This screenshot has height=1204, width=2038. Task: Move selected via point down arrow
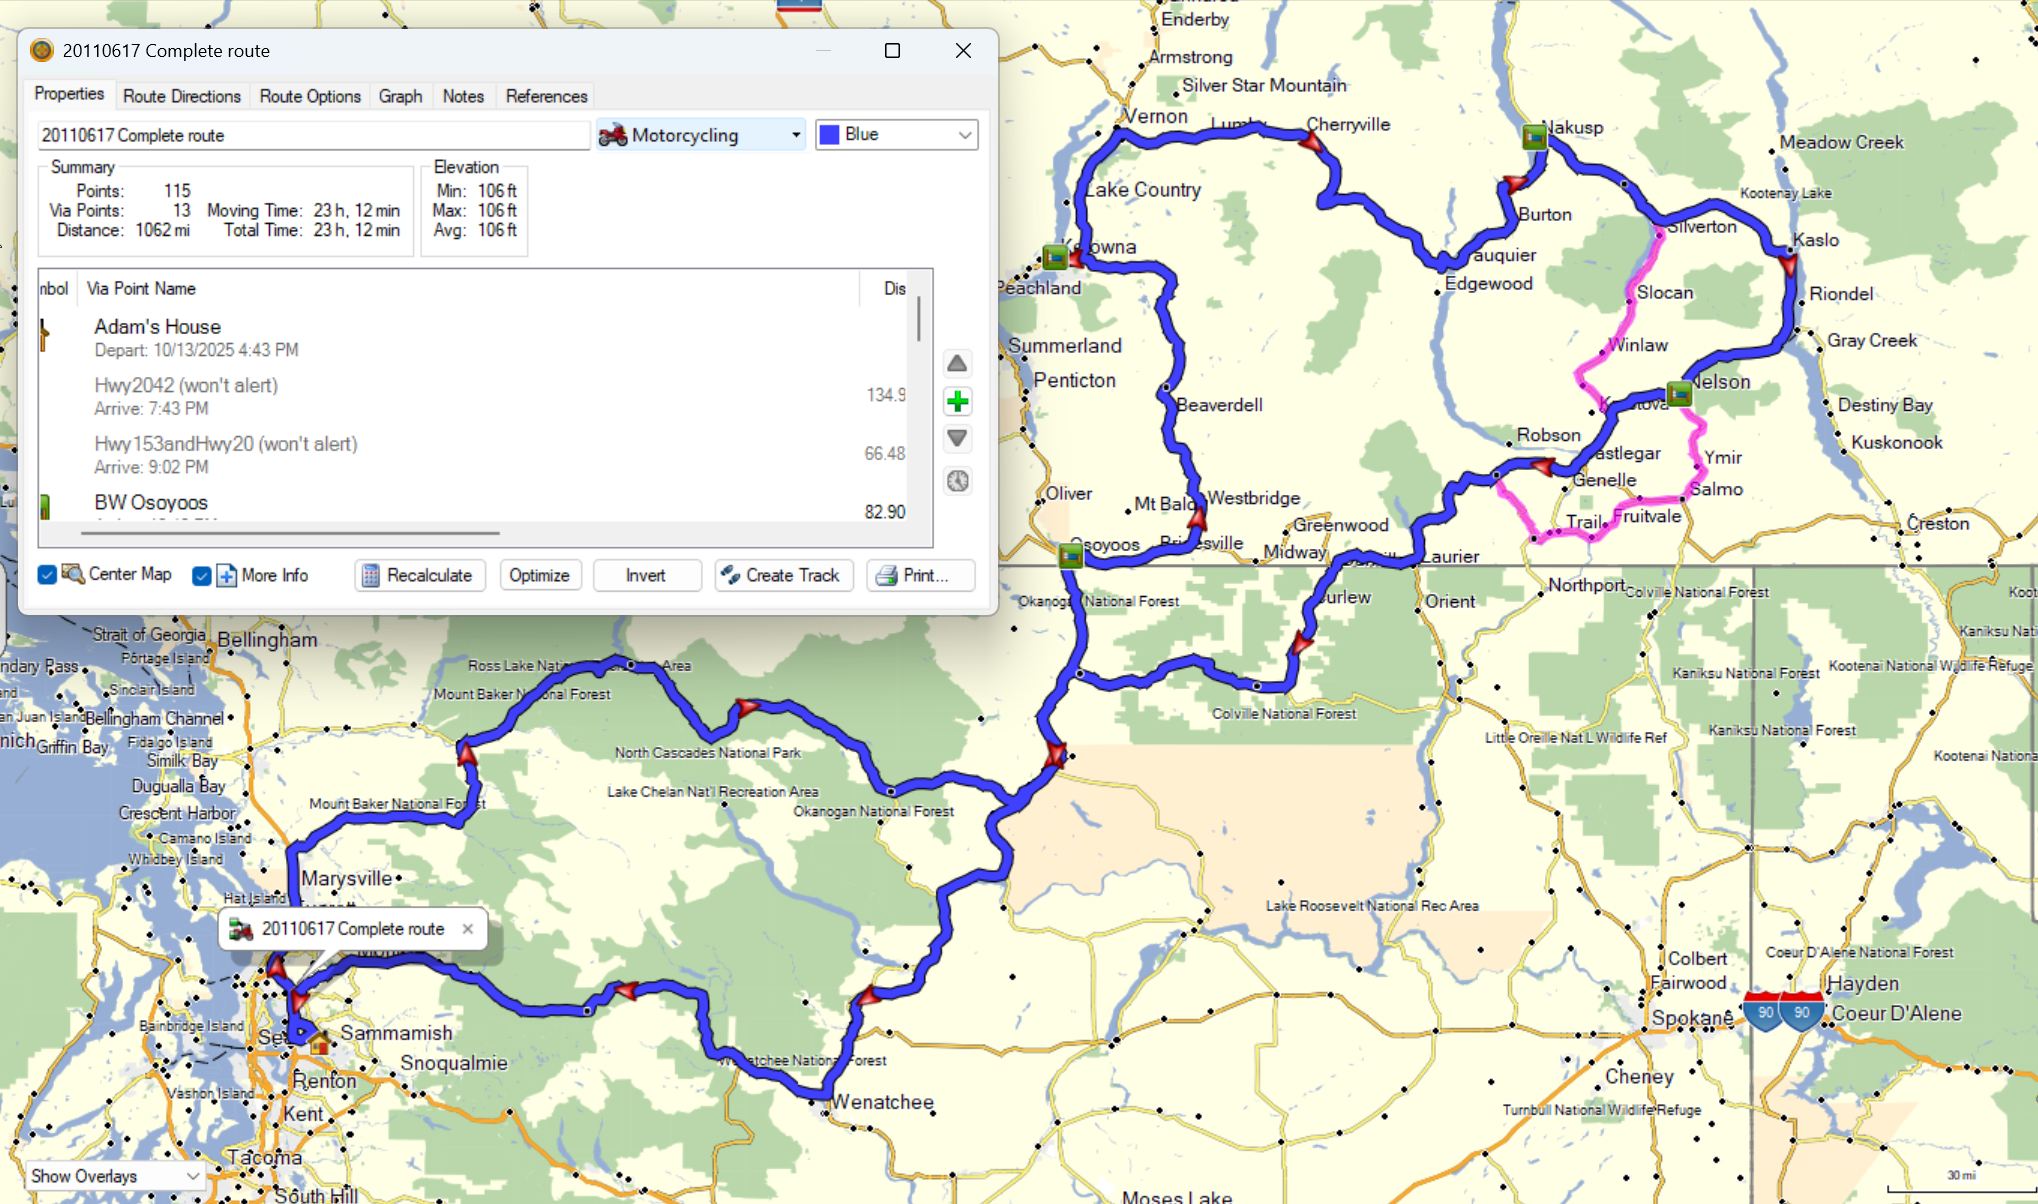957,439
